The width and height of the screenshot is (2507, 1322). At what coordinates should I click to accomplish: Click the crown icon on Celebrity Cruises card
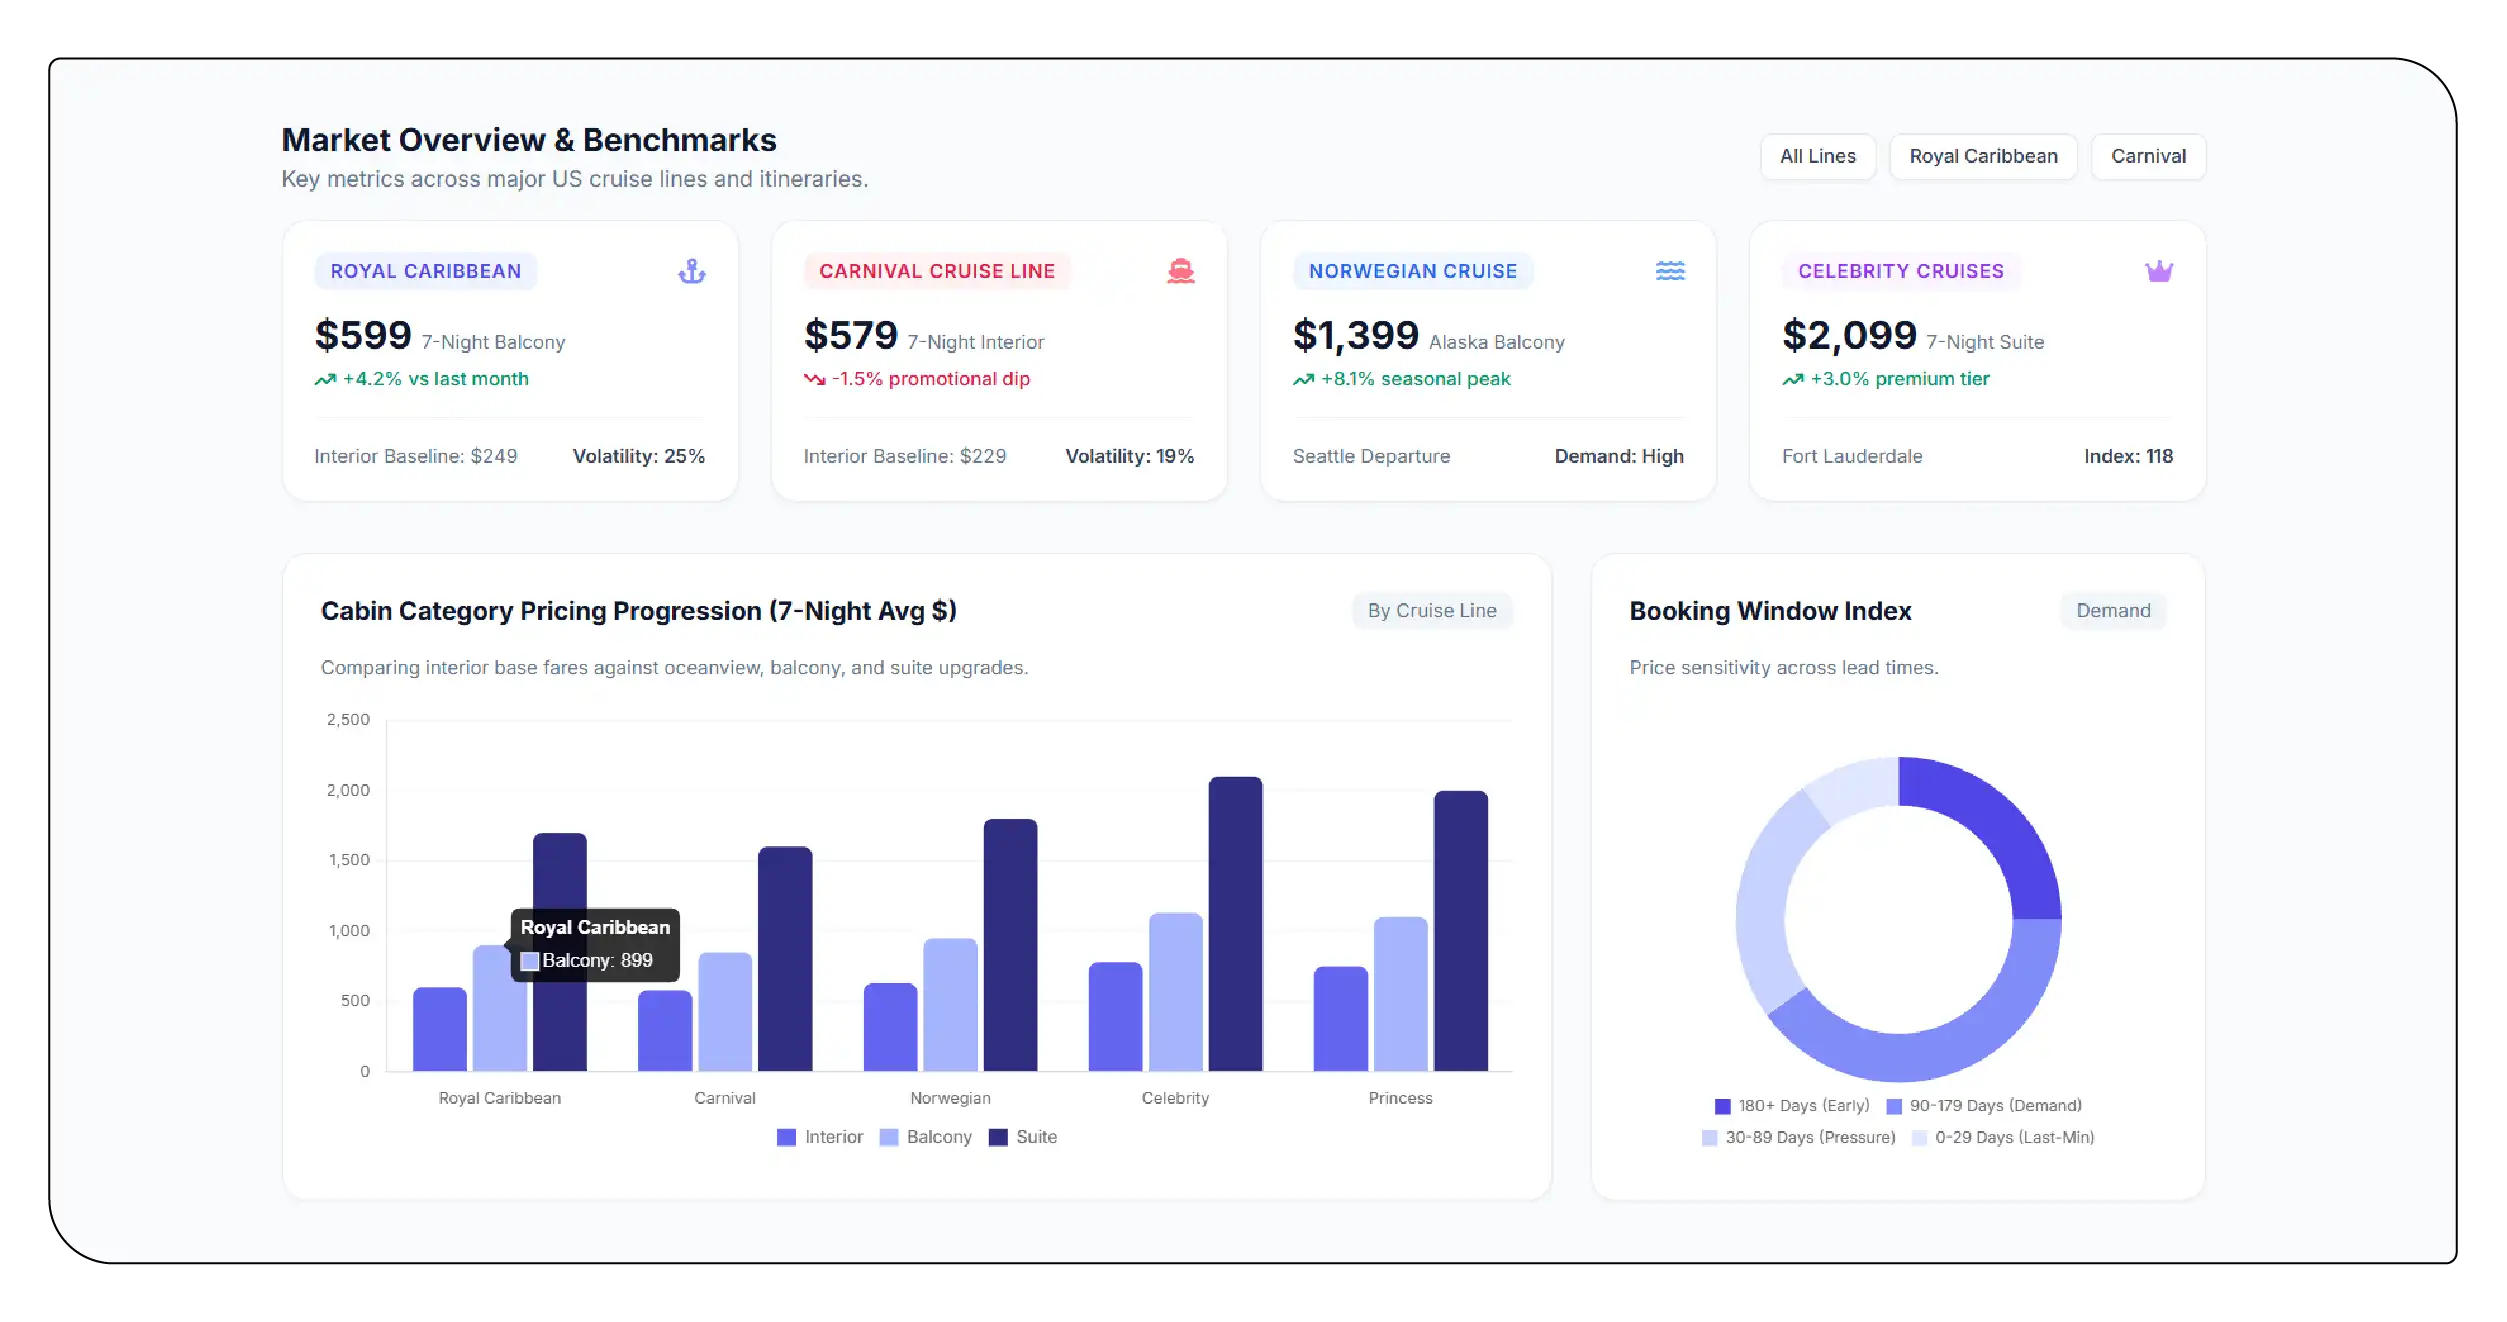(2159, 271)
